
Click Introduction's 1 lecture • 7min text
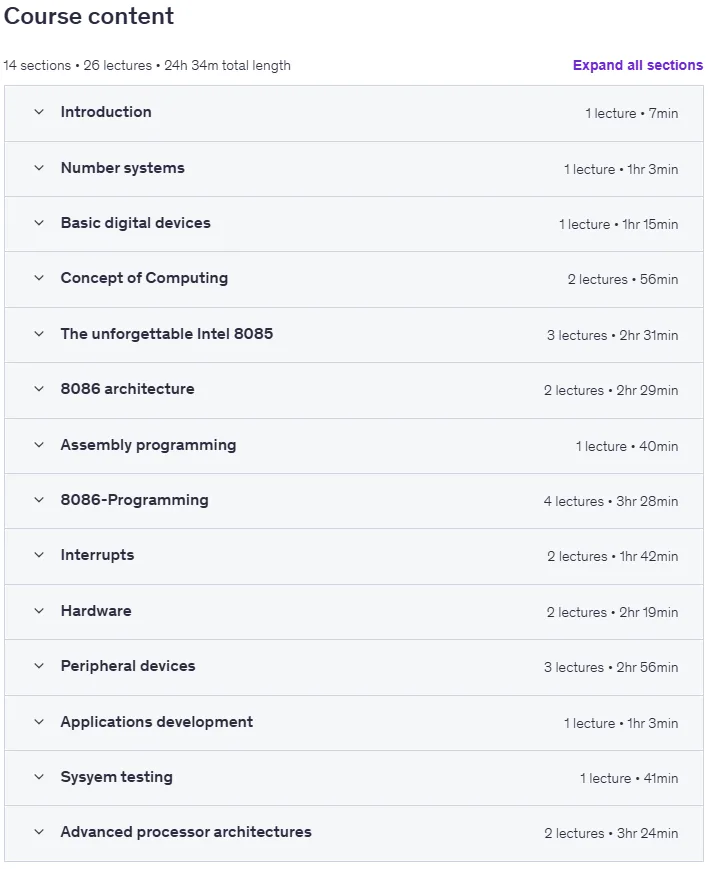631,113
